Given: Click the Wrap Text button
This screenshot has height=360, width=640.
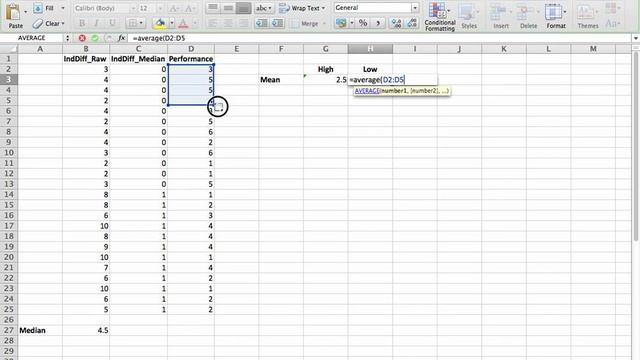Looking at the screenshot, I should tap(302, 8).
